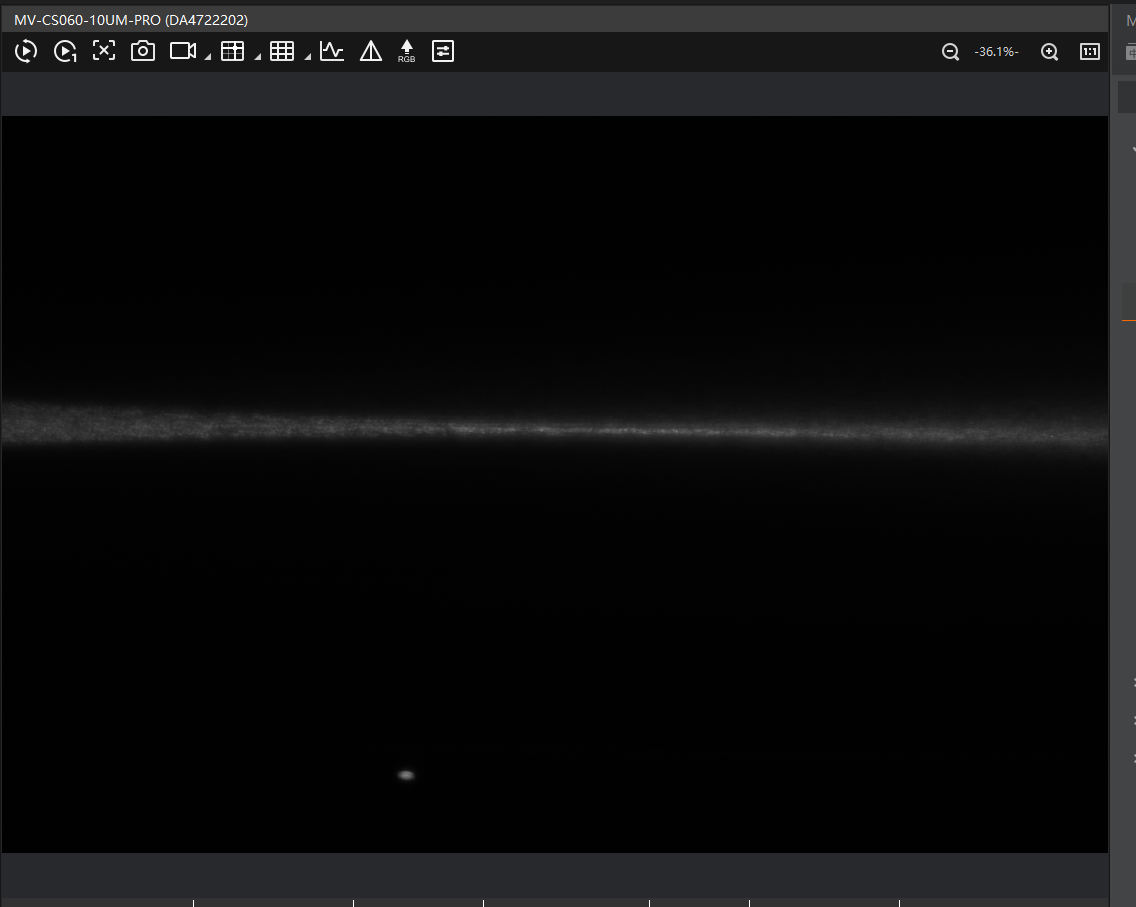This screenshot has width=1136, height=907.
Task: Trigger single frame acquisition icon
Action: click(65, 51)
